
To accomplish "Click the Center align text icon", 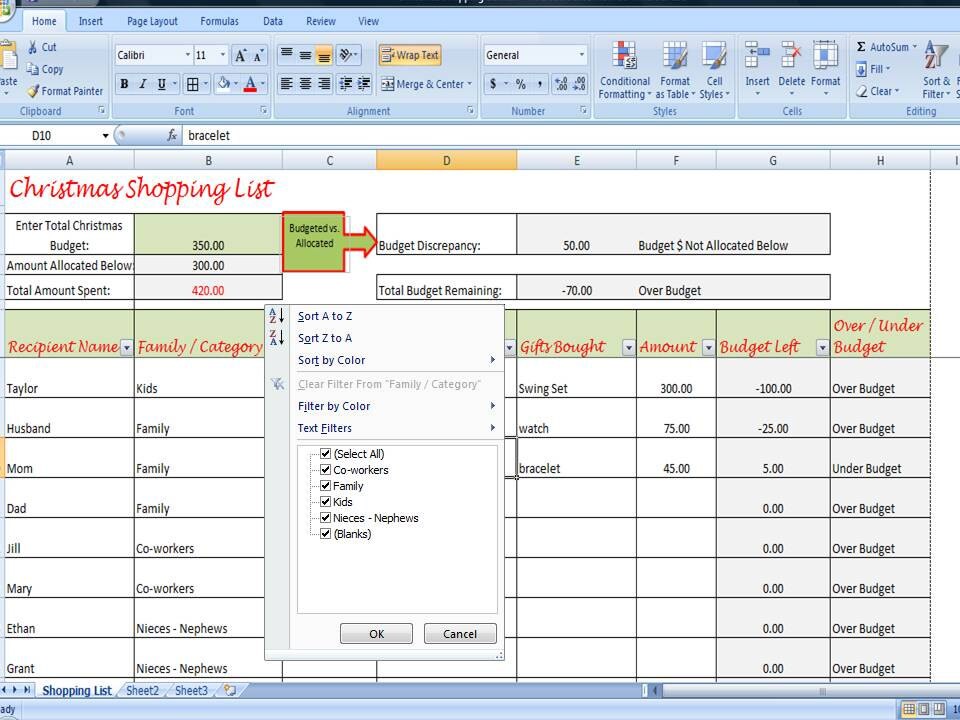I will click(x=305, y=83).
